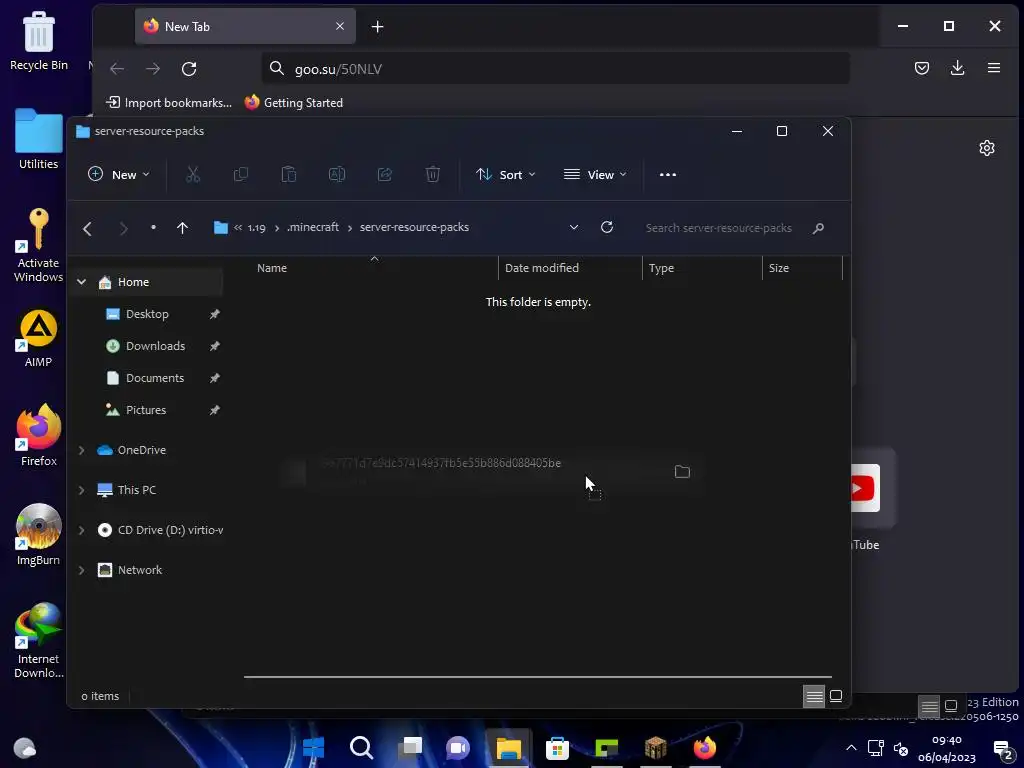Open Firefox application menu
Image resolution: width=1024 pixels, height=768 pixels.
pyautogui.click(x=994, y=68)
